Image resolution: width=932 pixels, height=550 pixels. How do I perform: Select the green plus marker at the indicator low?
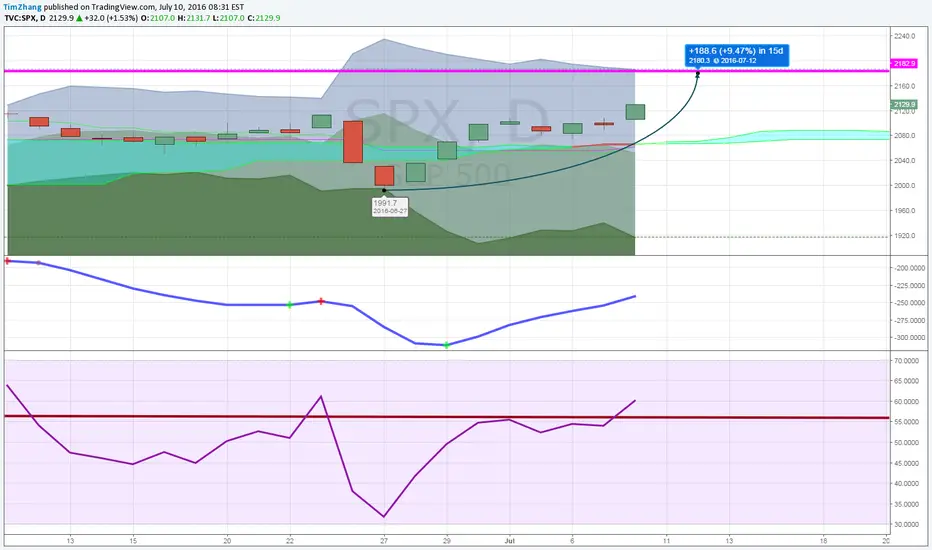pos(447,345)
